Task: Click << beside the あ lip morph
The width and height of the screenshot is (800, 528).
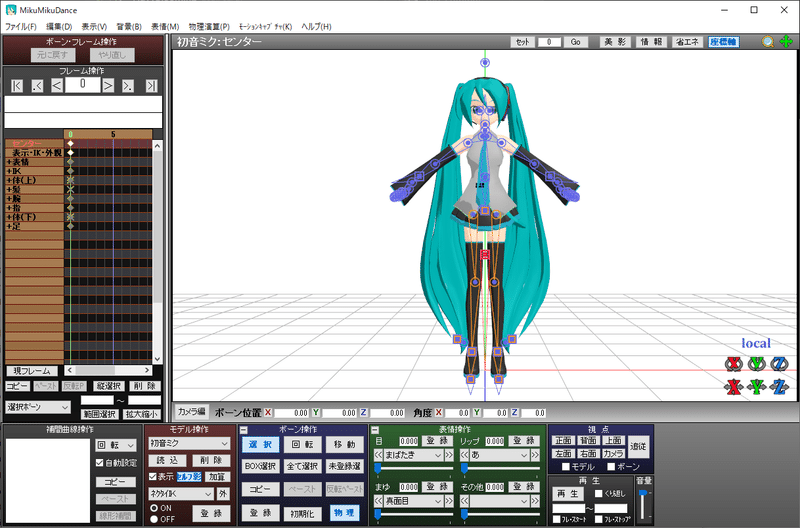Action: click(464, 455)
